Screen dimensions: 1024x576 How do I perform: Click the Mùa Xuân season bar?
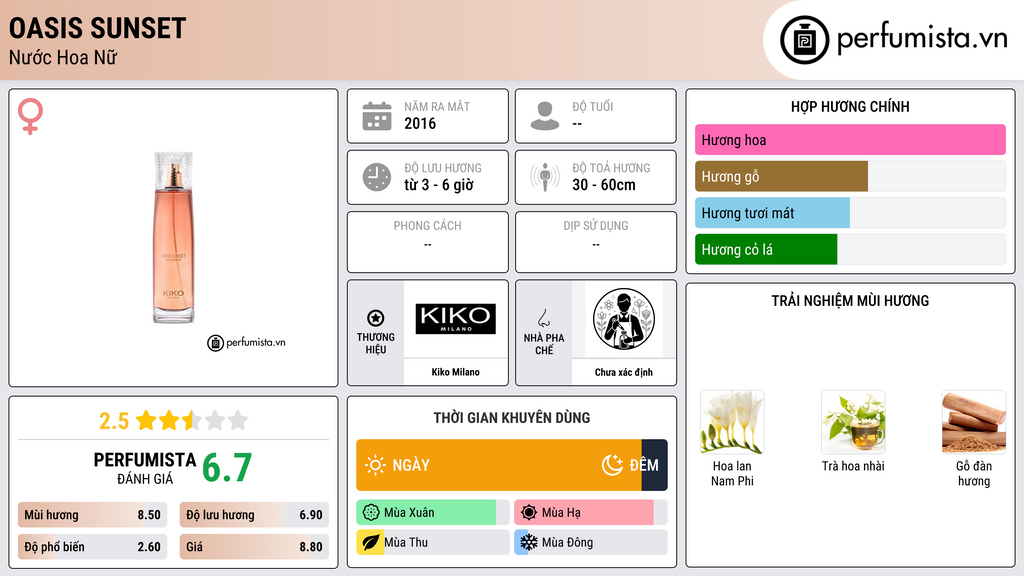coord(432,513)
